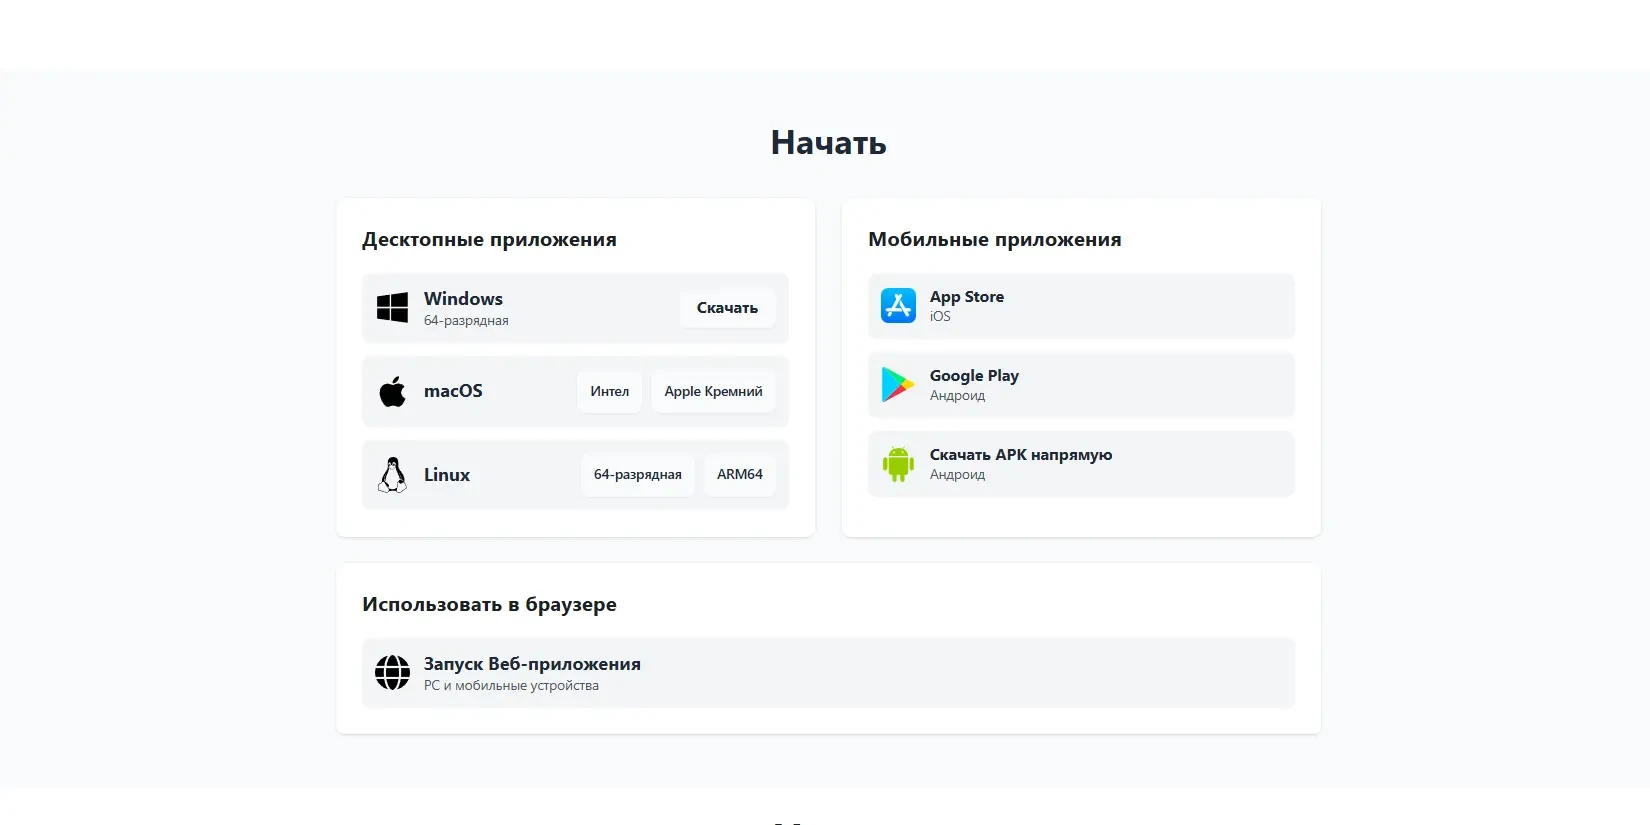The image size is (1650, 825).
Task: Launch Запуск Веб-приложения
Action: 828,673
